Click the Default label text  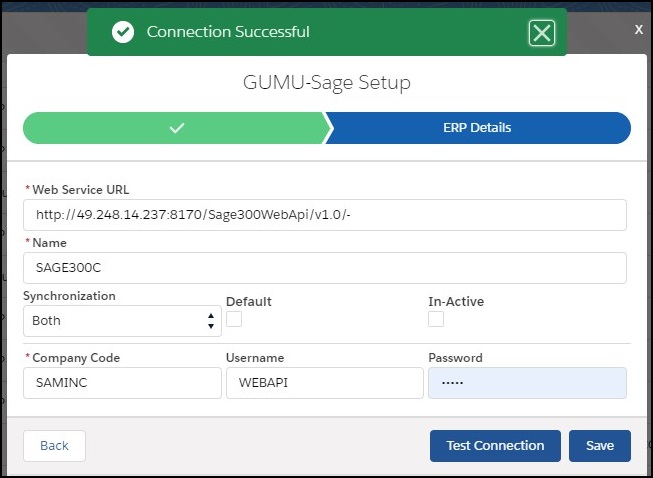click(x=249, y=301)
